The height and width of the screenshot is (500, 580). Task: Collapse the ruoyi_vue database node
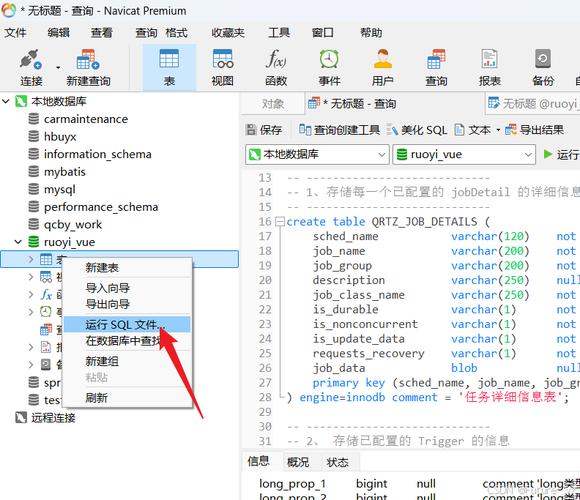(x=18, y=242)
